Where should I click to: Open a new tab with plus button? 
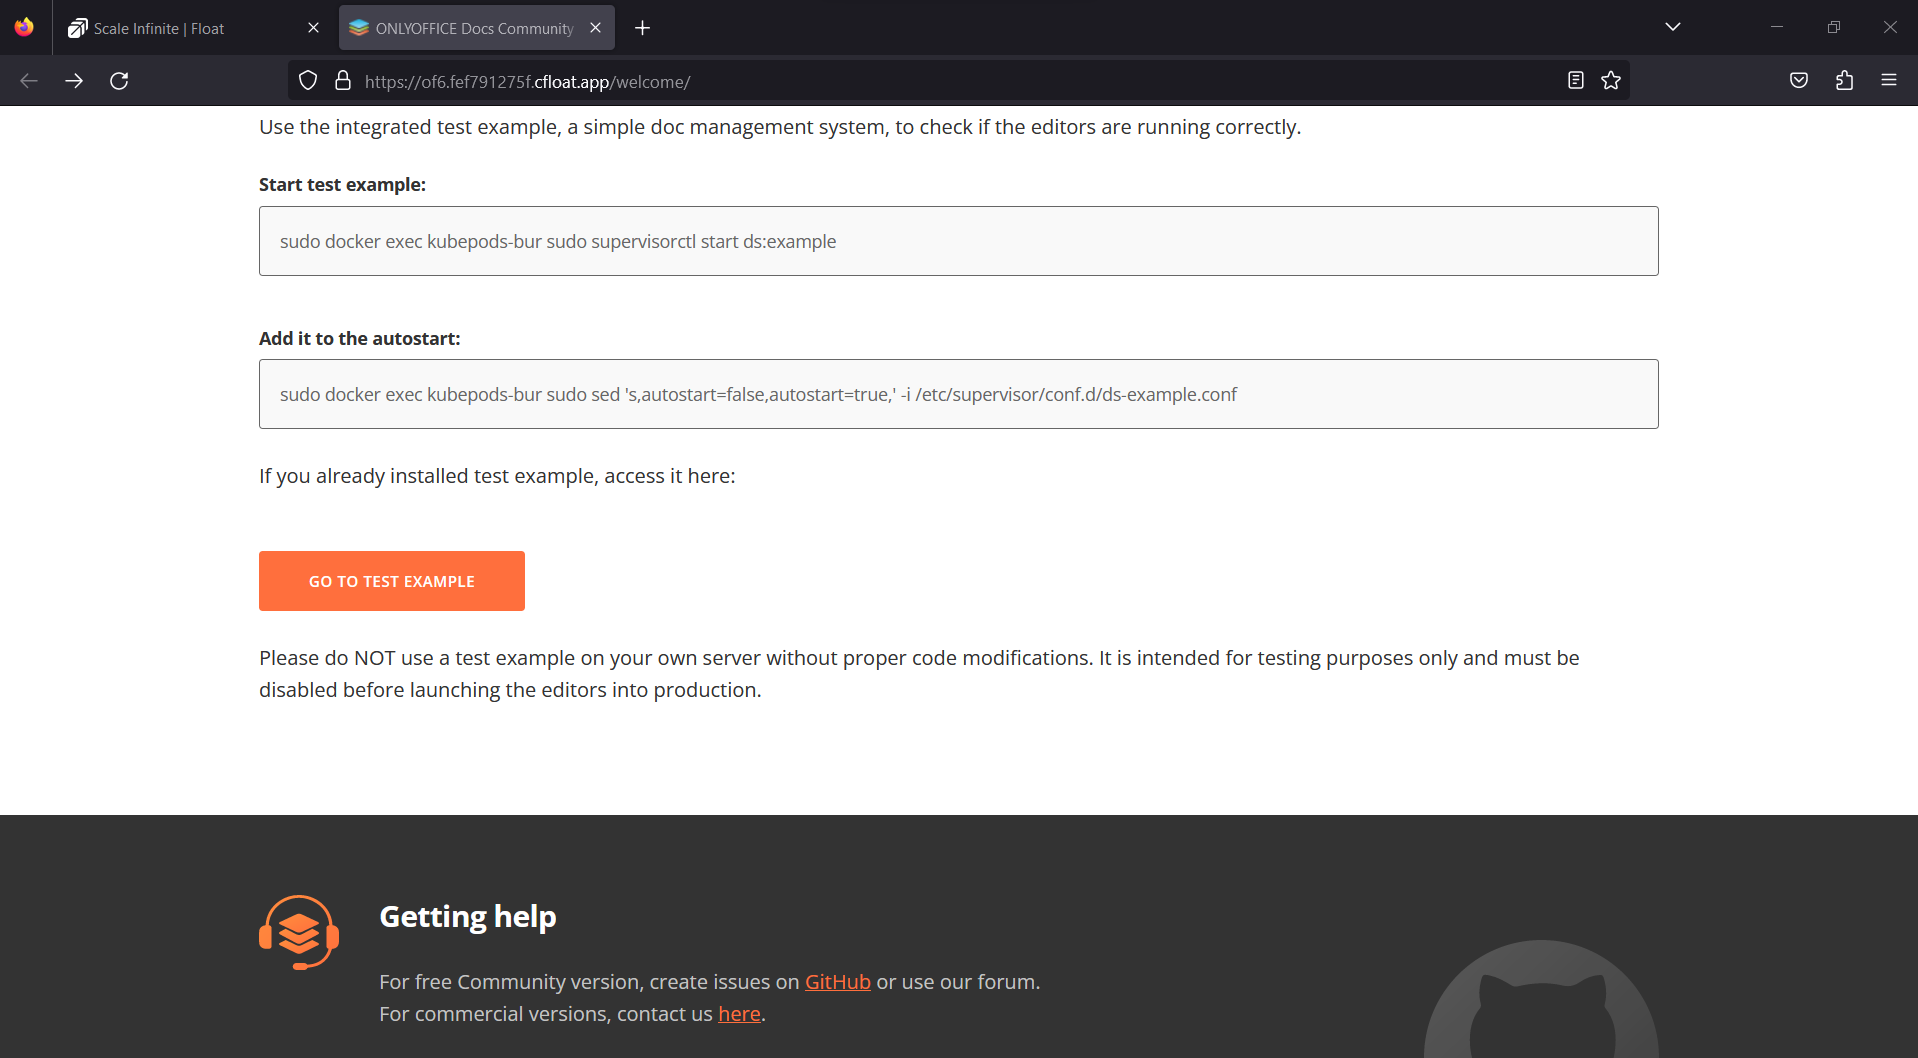642,28
